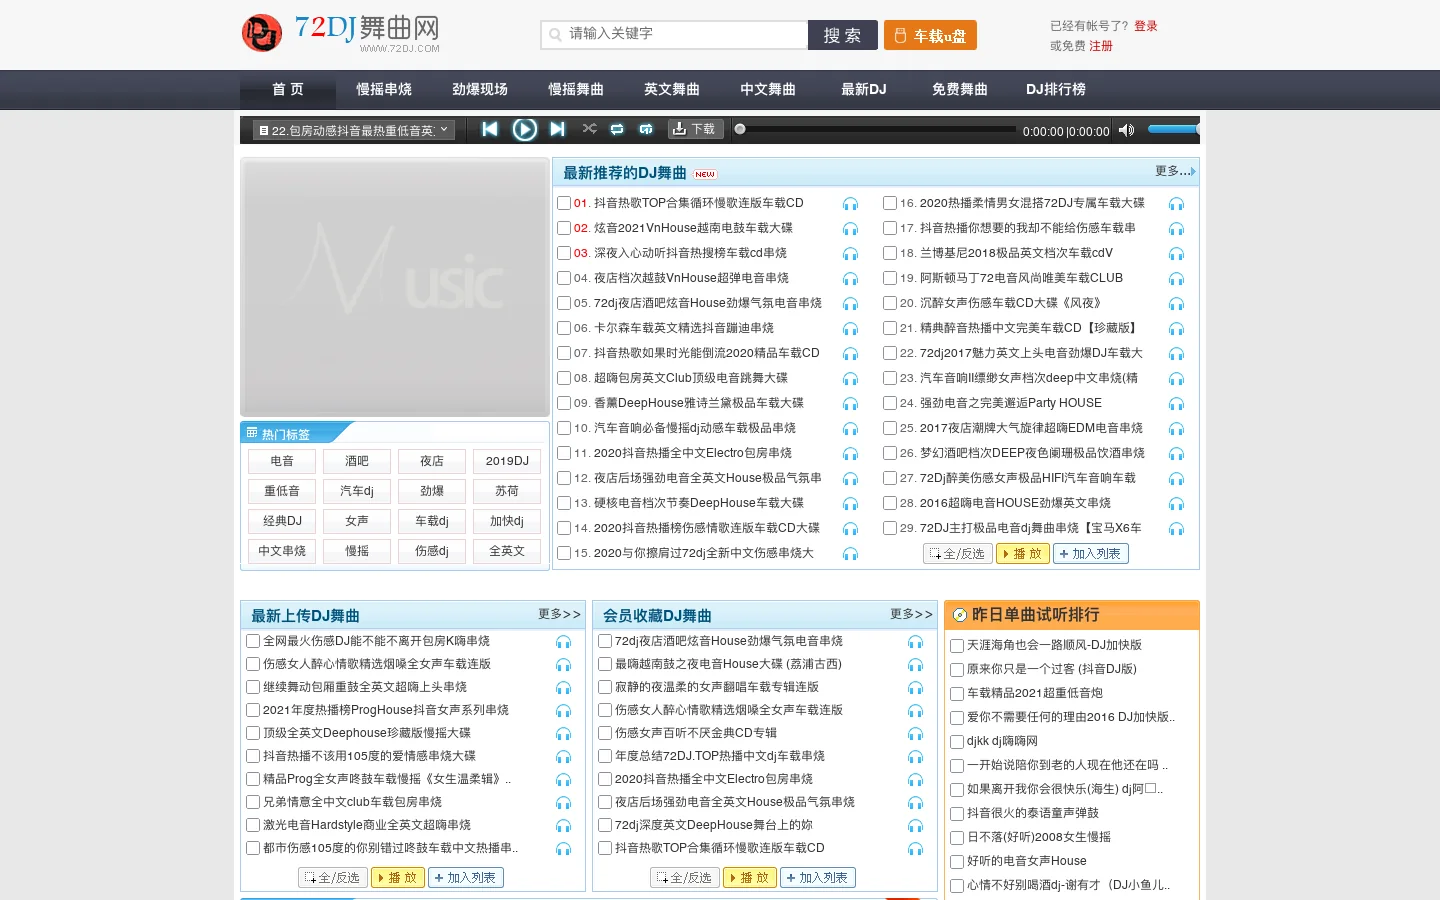Check the box for track 24 强劲电音

pyautogui.click(x=890, y=403)
